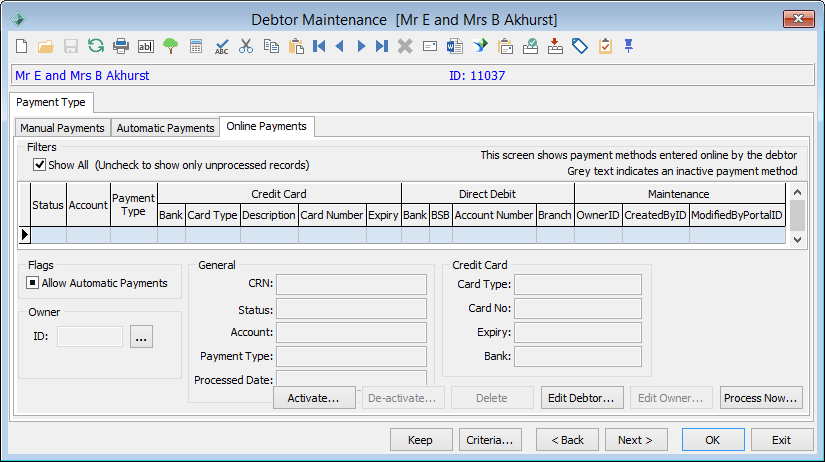The image size is (825, 462).
Task: Switch to Automatic Payments tab
Action: pyautogui.click(x=165, y=128)
